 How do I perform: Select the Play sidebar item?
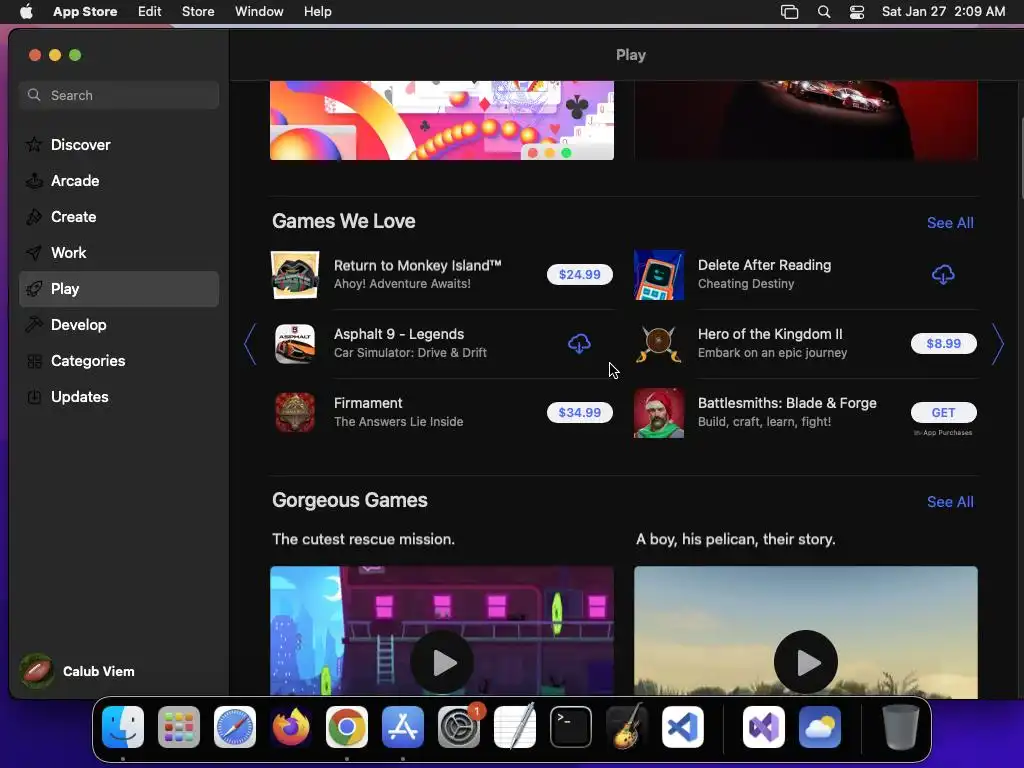click(x=120, y=289)
